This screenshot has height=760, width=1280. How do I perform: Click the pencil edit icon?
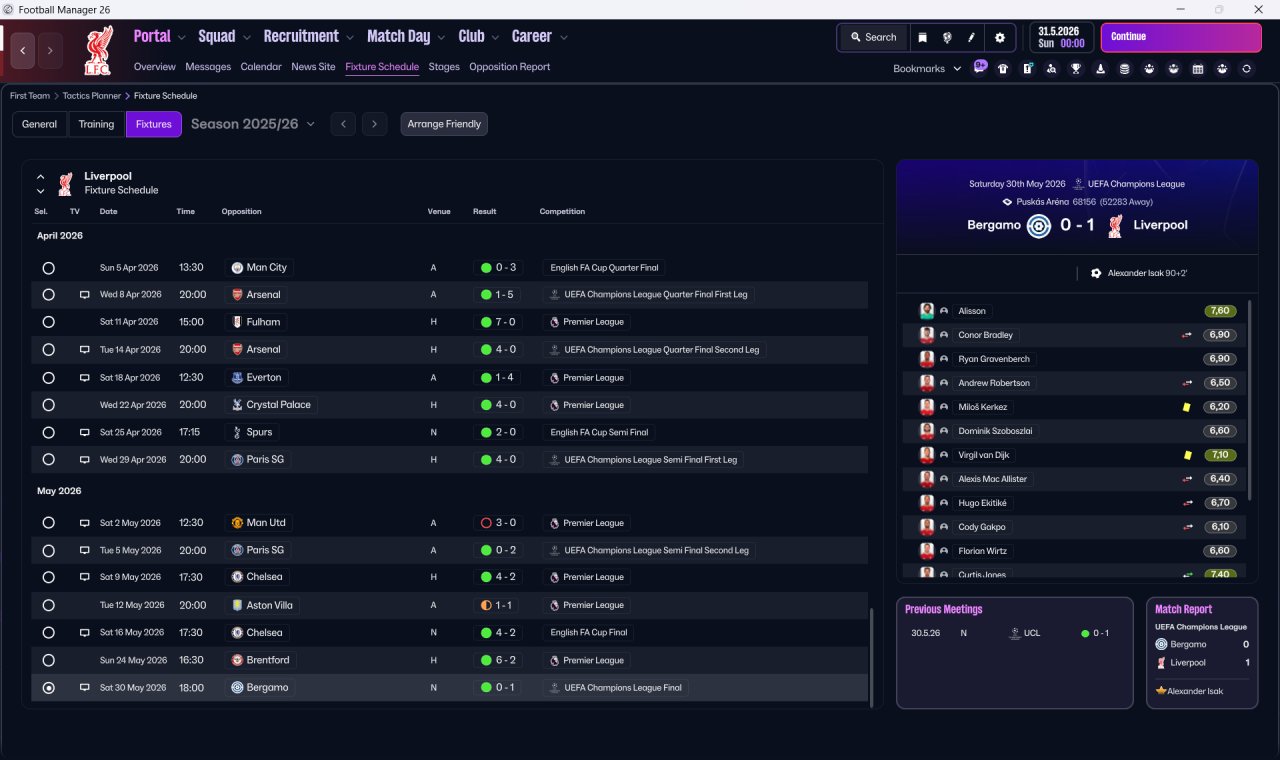[x=971, y=38]
